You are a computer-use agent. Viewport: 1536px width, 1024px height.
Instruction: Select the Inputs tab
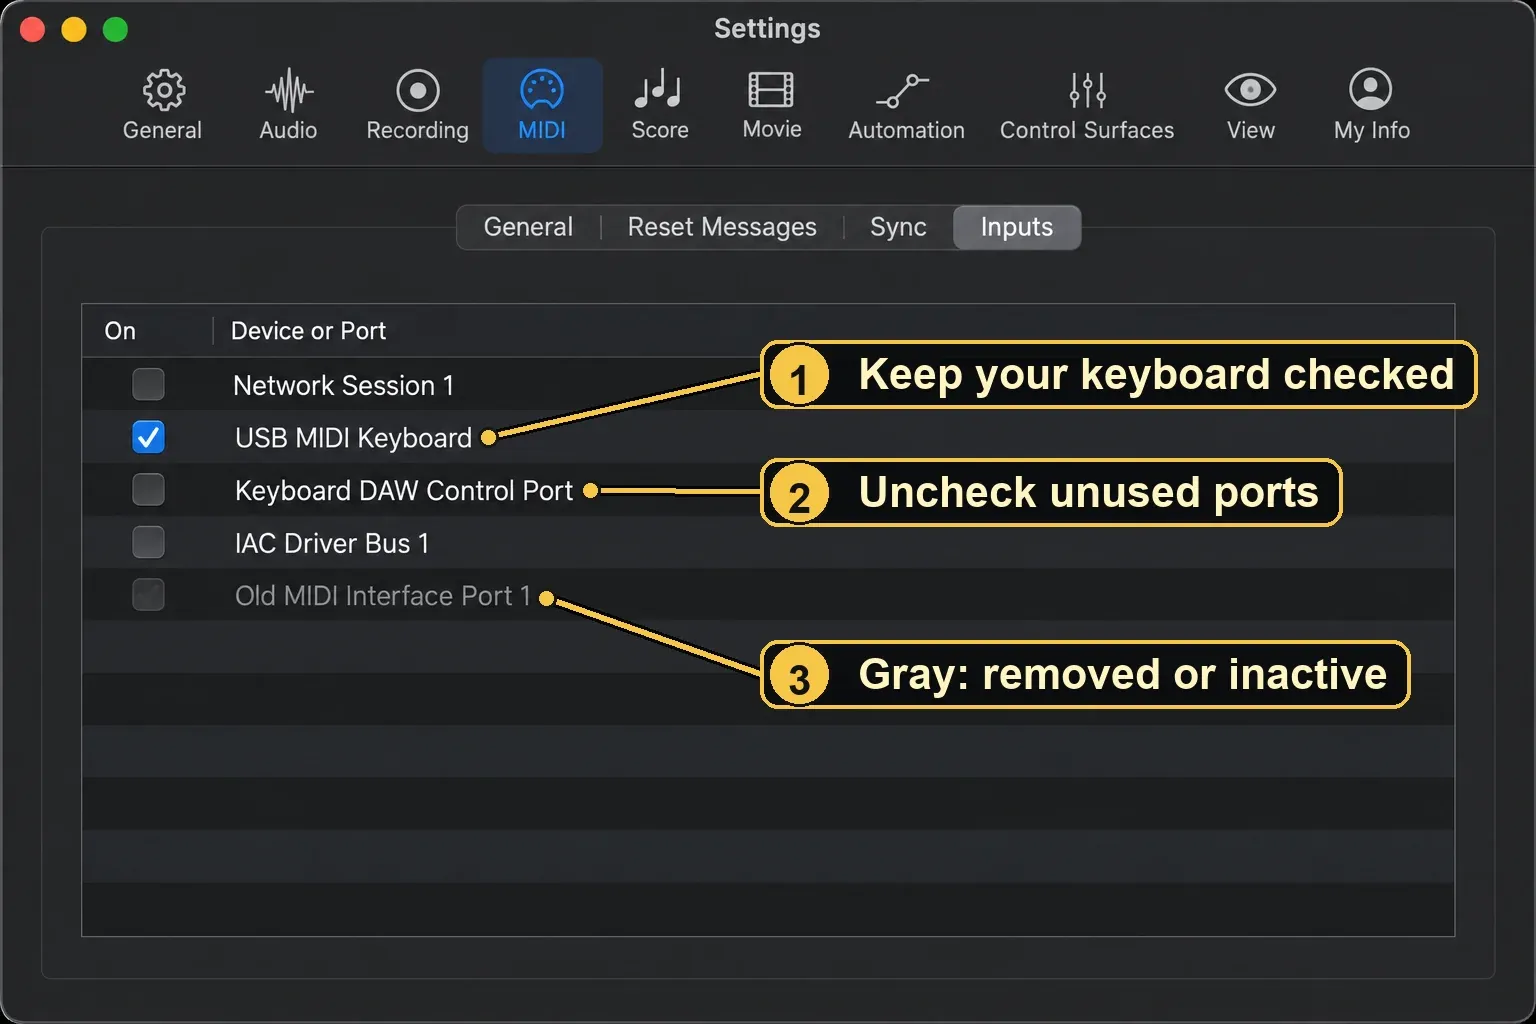pyautogui.click(x=1017, y=227)
